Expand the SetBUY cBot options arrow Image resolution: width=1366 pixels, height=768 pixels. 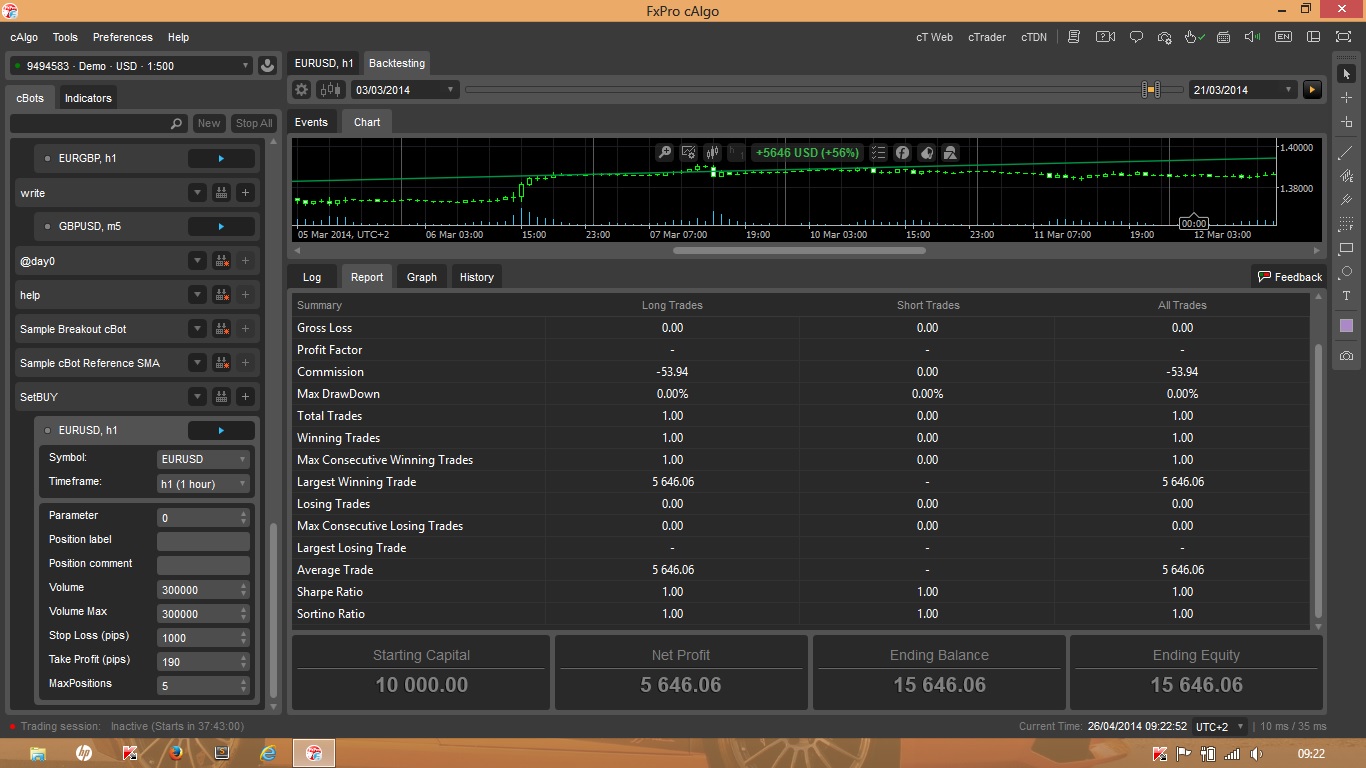click(x=198, y=397)
